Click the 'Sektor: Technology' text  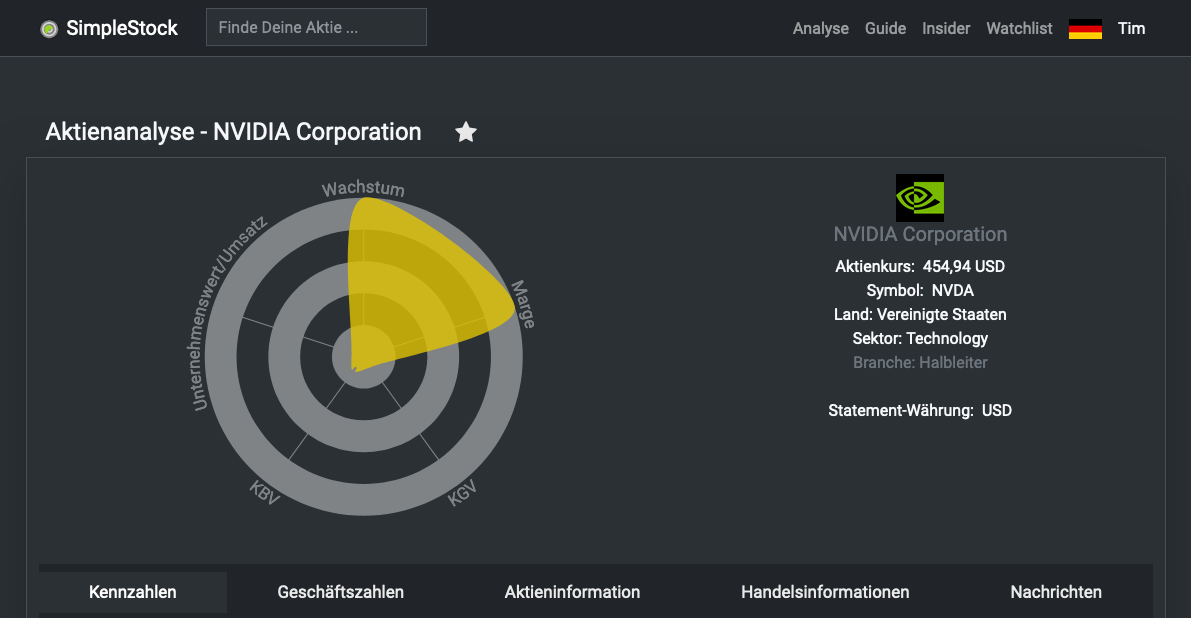coord(920,339)
